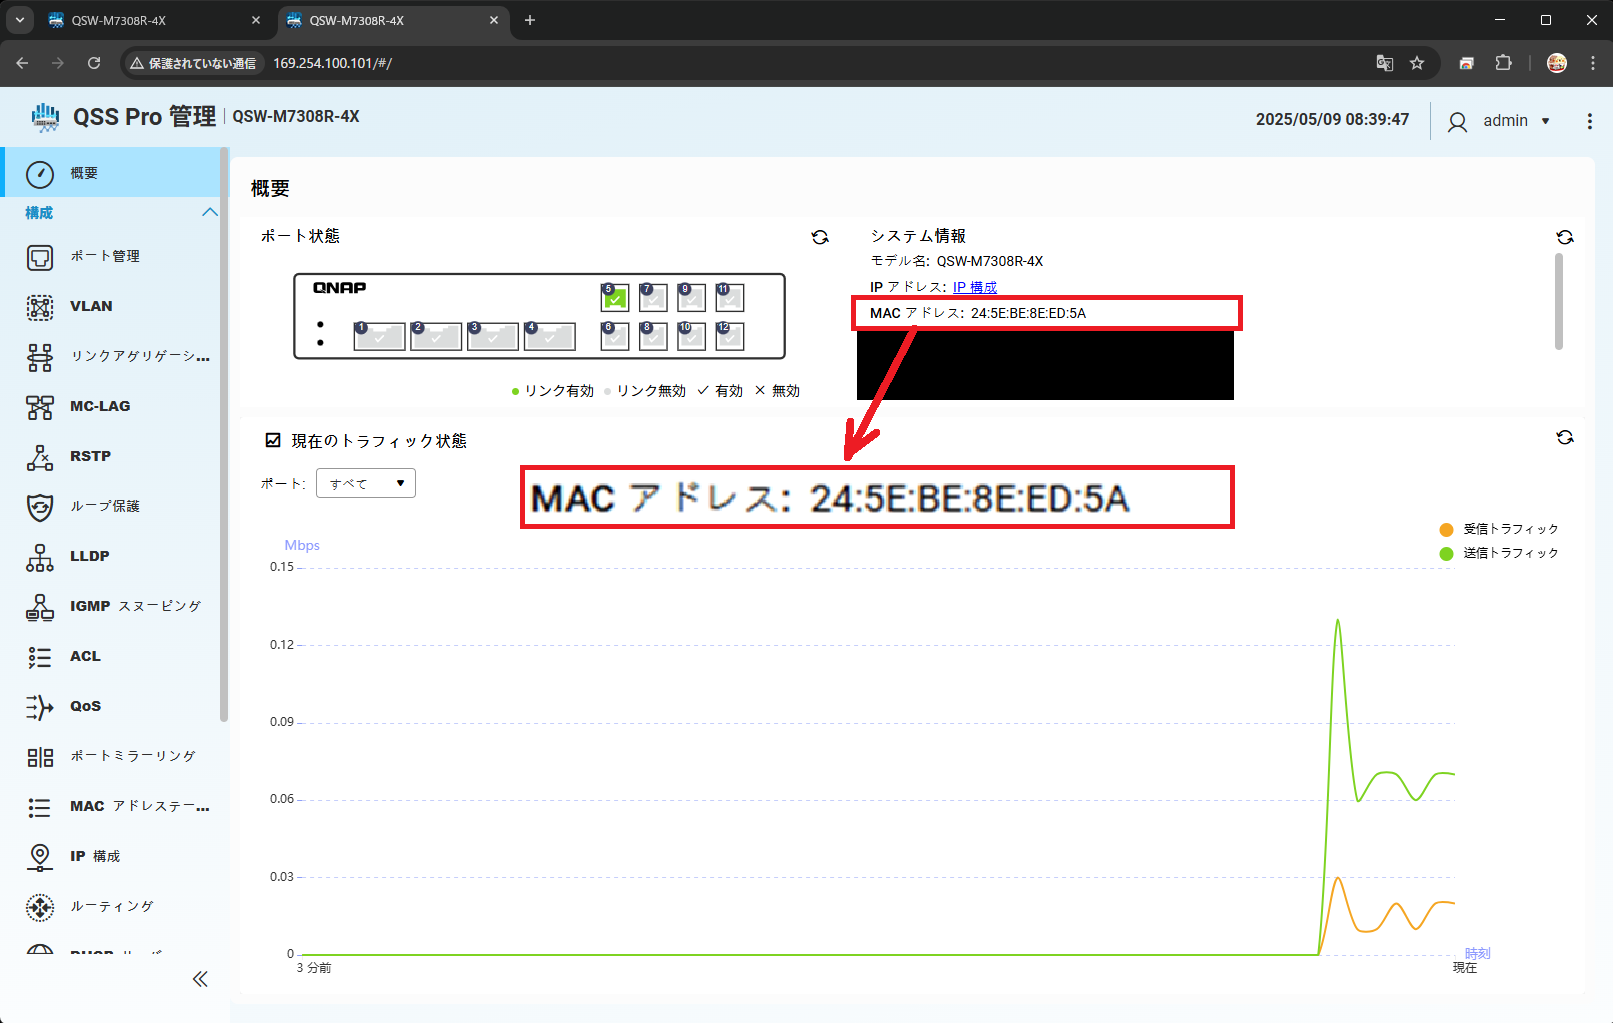
Task: Open Chrome three-dot browser menu
Action: pos(1592,63)
